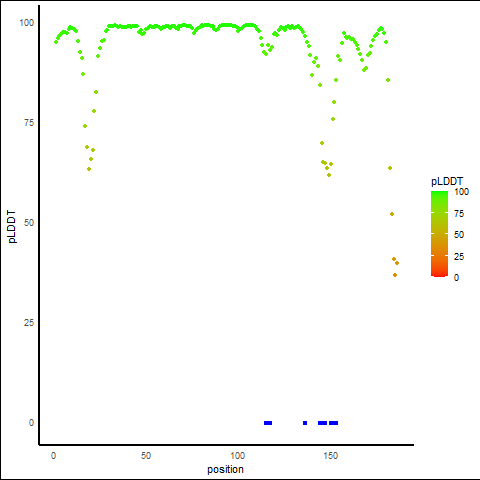Click the y-axis tick label 100
480x480 pixels.
(27, 23)
